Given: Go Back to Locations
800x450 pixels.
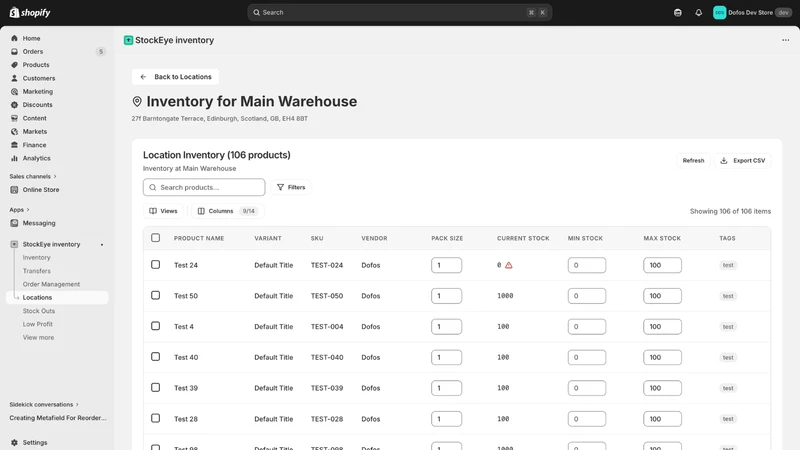Looking at the screenshot, I should 176,77.
